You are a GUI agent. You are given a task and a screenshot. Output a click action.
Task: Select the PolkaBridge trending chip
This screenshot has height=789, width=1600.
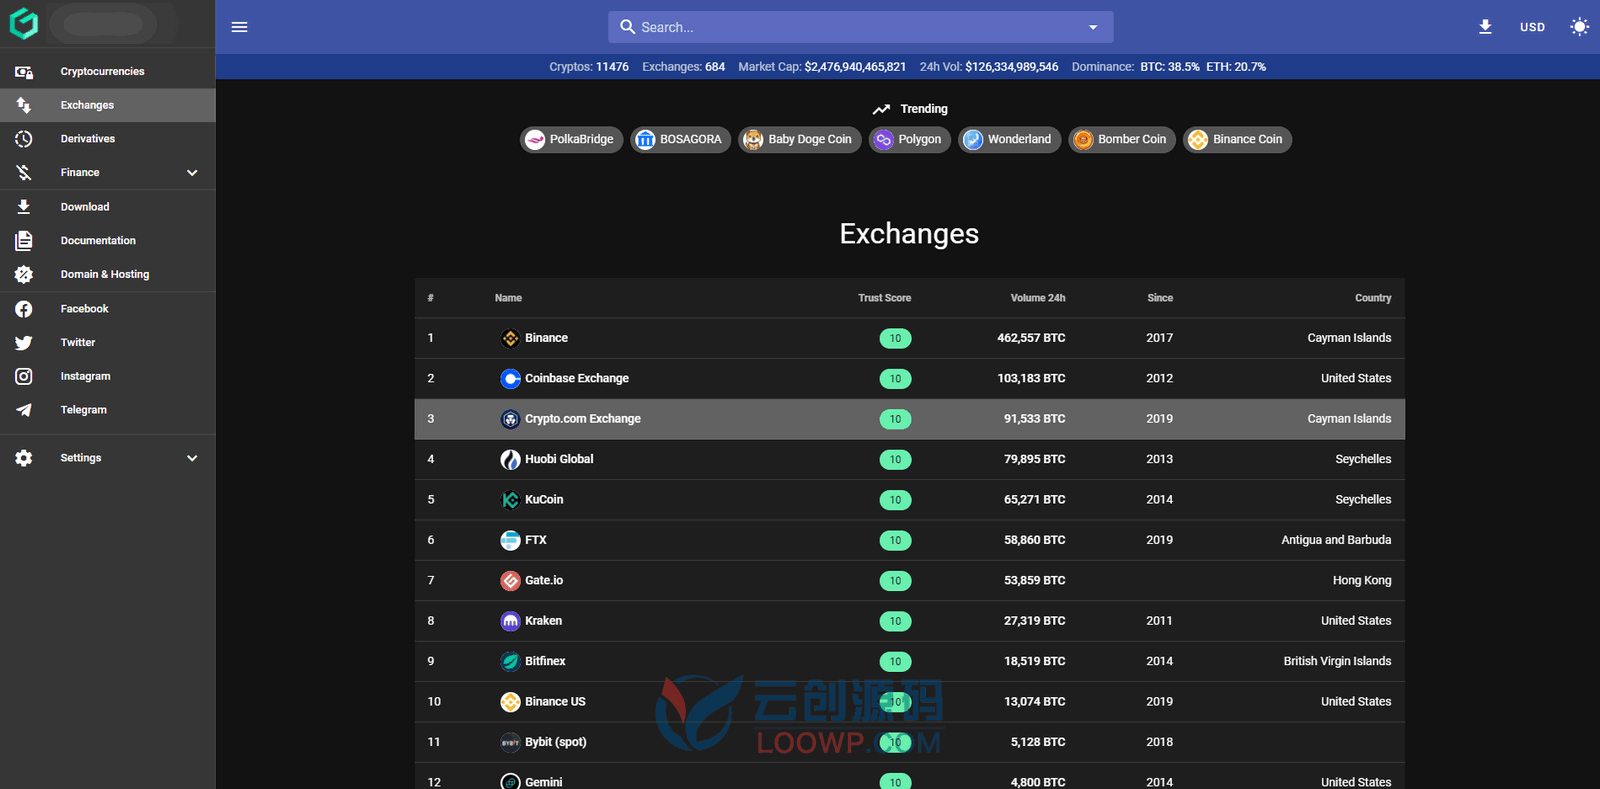click(571, 139)
